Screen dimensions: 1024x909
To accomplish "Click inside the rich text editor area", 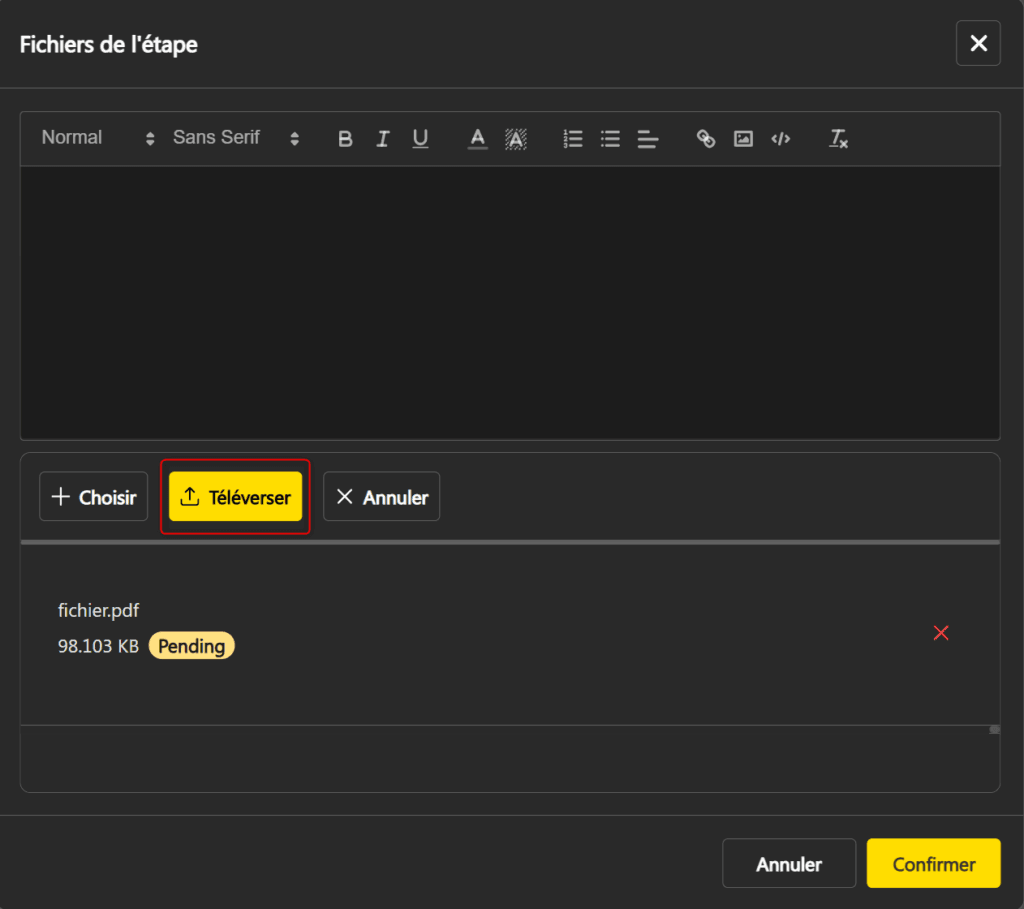I will point(510,300).
